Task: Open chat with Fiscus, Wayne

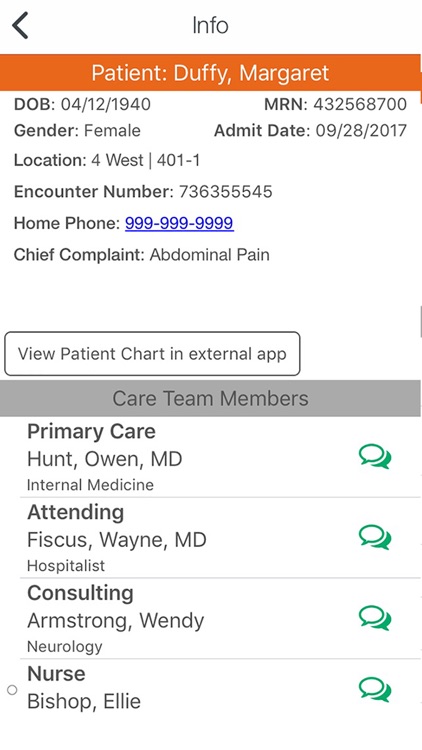Action: (x=375, y=538)
